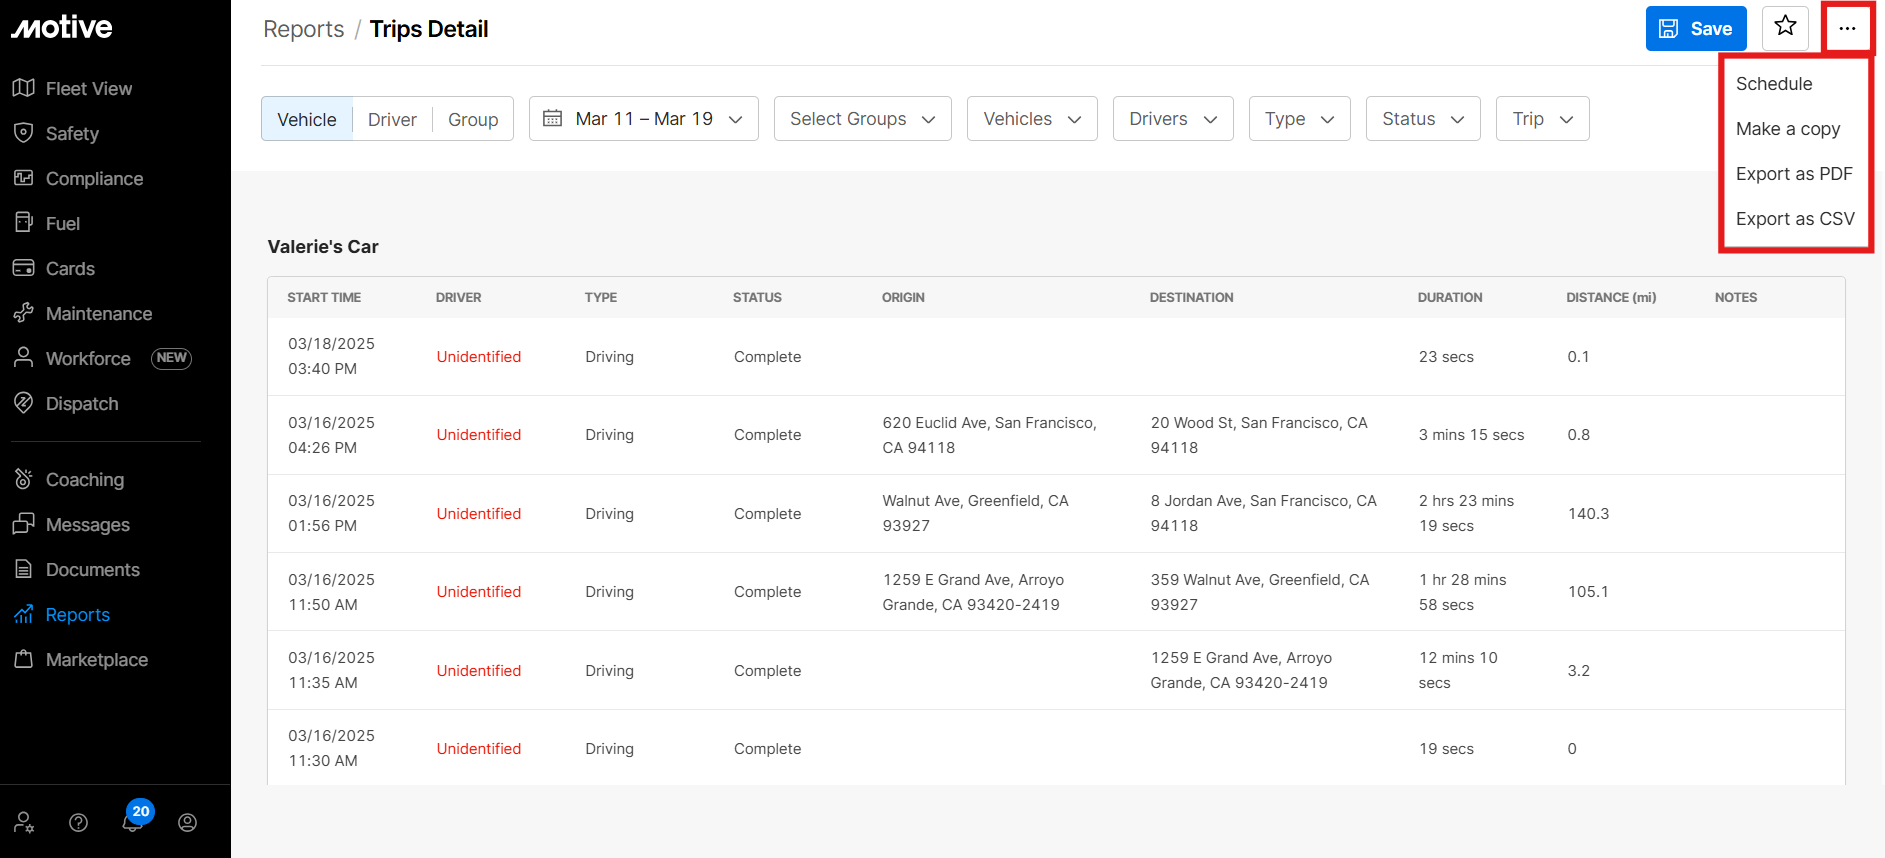Expand the Status filter dropdown

coord(1423,118)
